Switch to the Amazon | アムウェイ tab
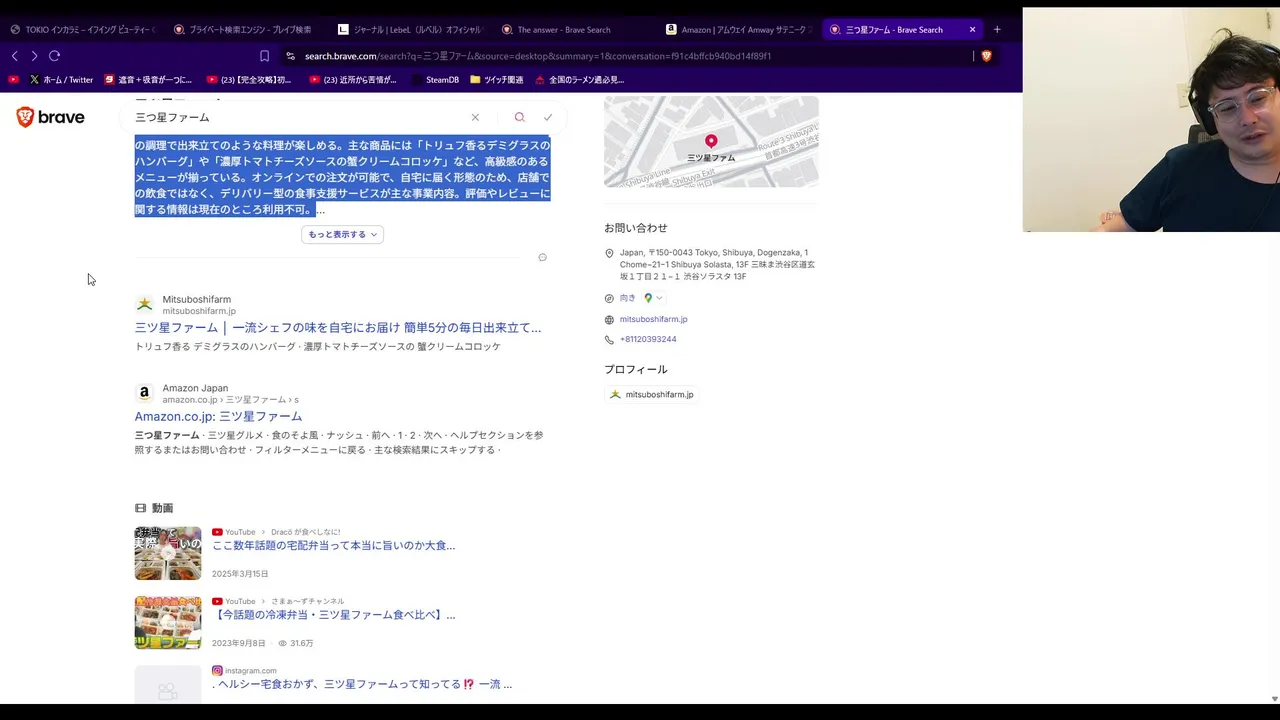1280x720 pixels. [x=738, y=29]
